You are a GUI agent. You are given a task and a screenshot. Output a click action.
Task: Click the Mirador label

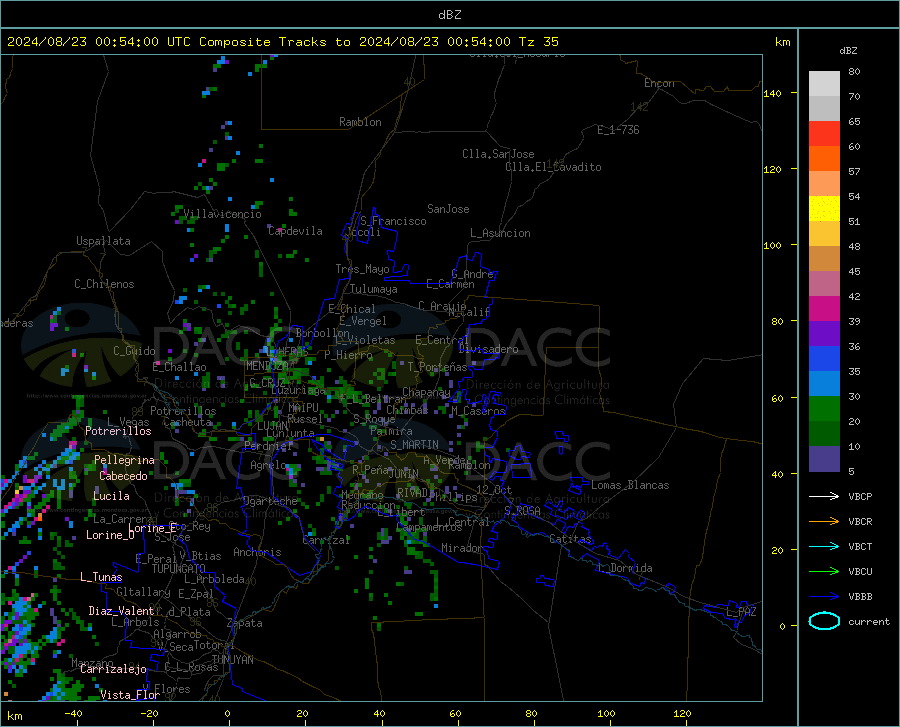coord(461,548)
